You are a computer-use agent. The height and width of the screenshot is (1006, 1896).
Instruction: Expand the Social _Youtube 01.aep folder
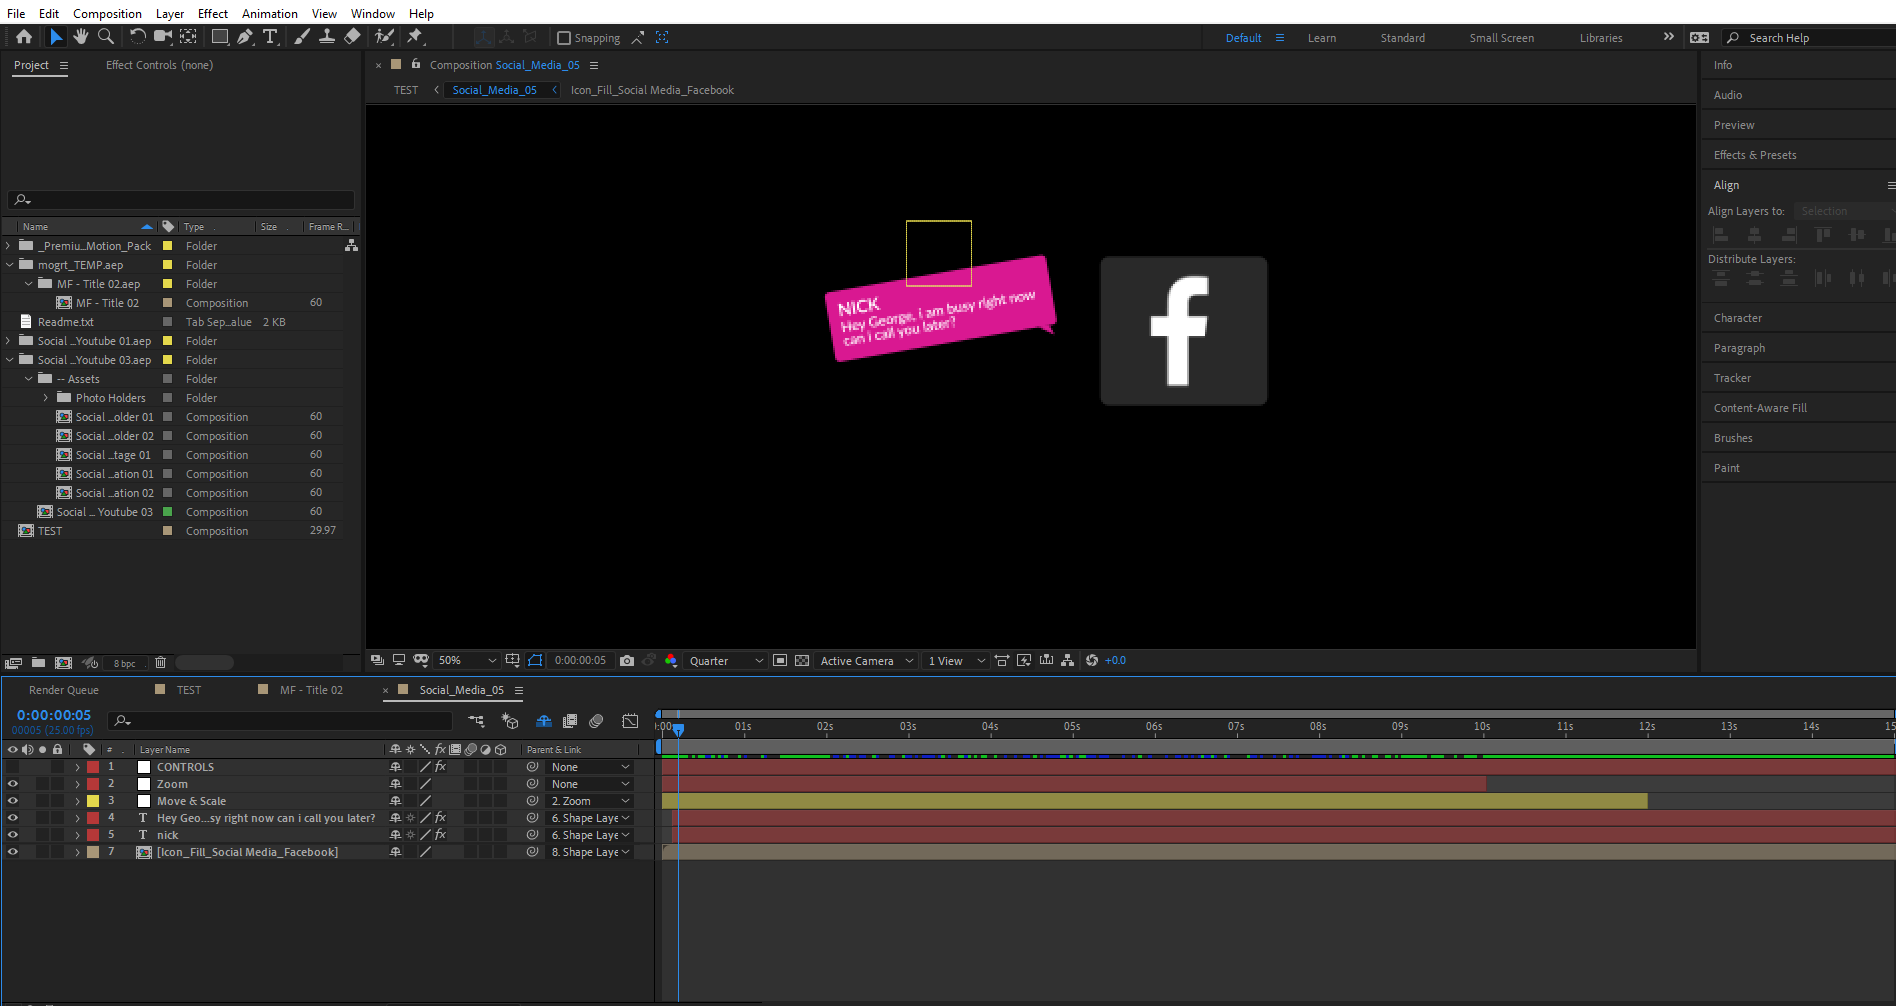point(9,341)
